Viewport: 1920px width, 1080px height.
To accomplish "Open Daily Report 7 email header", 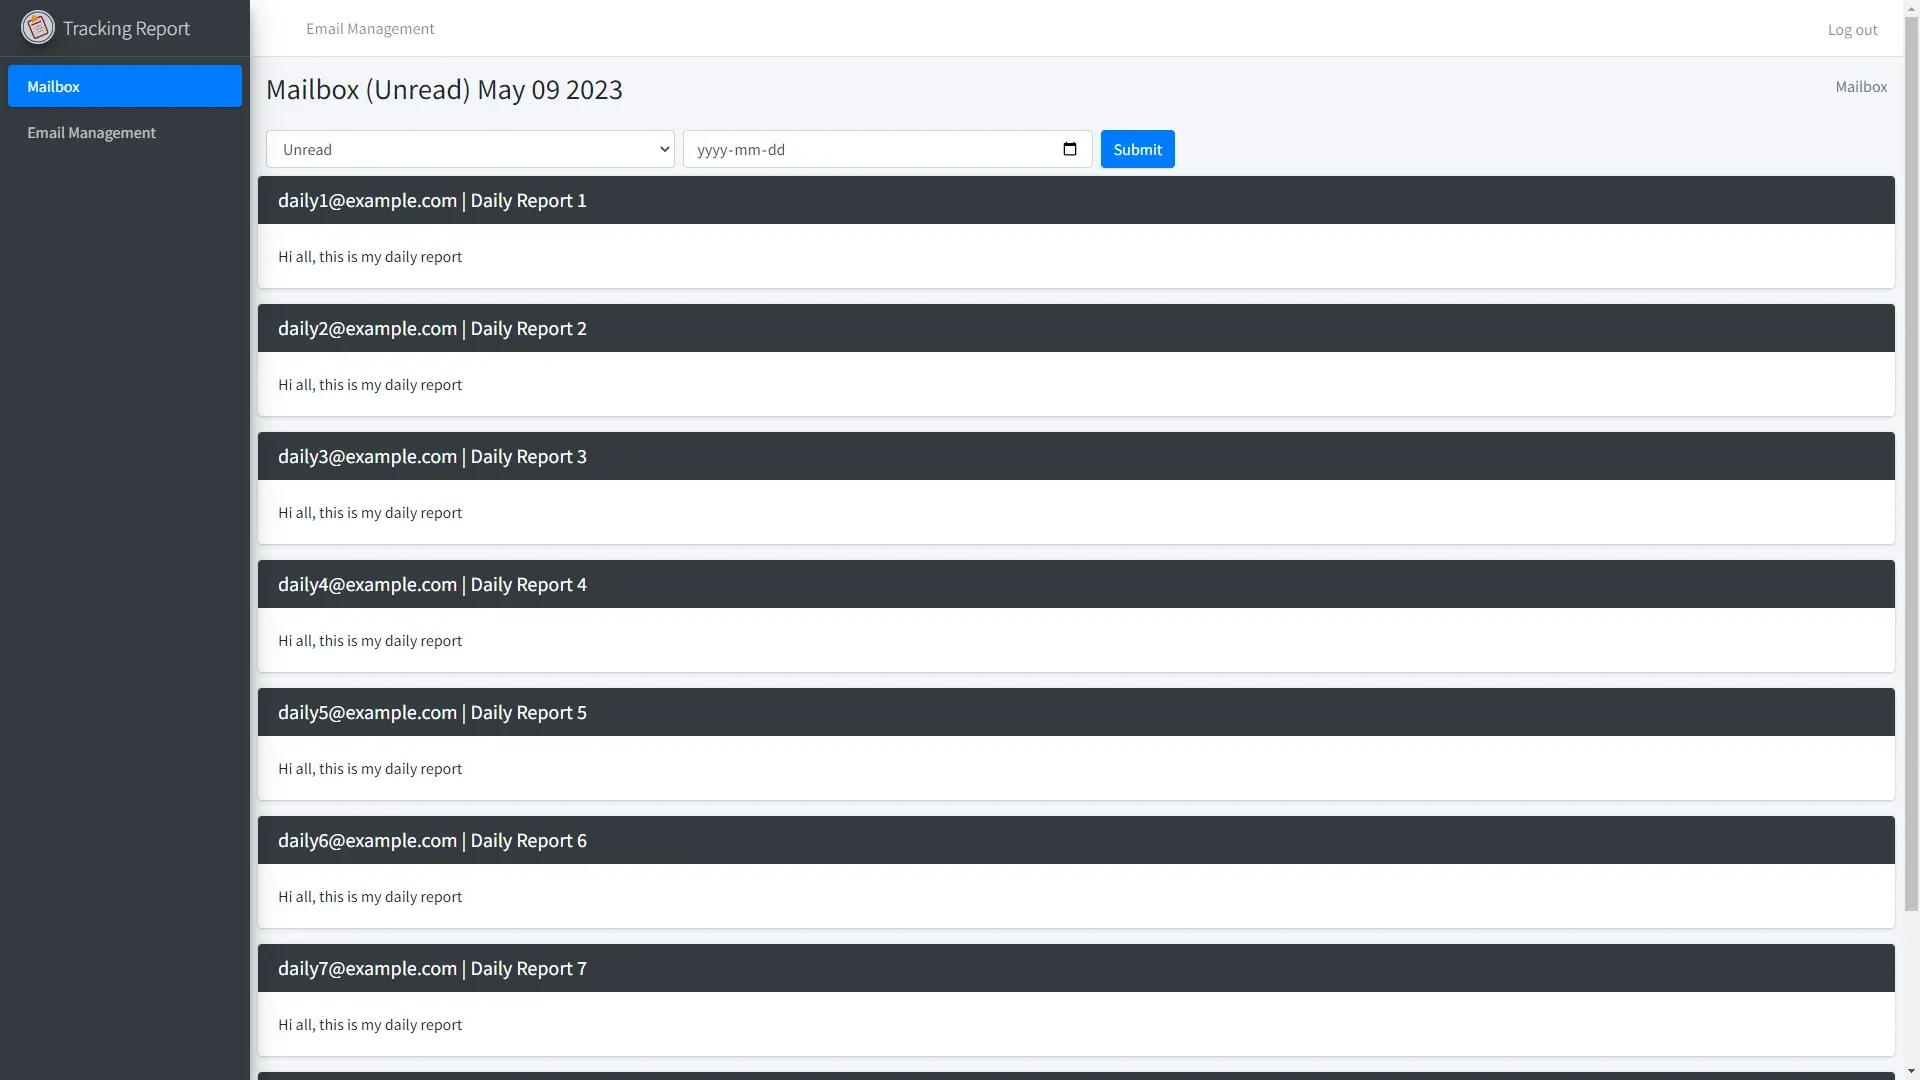I will (x=432, y=968).
